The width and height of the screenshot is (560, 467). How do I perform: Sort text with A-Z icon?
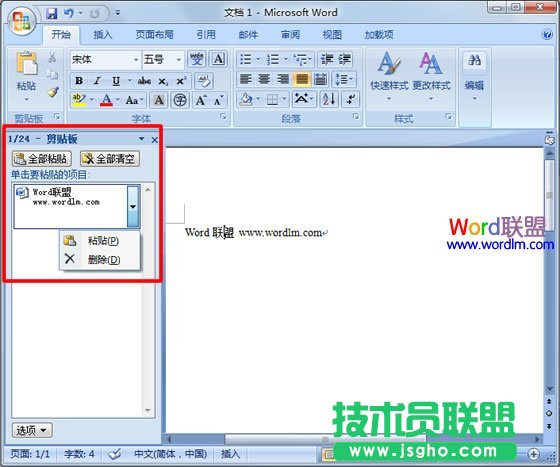[329, 99]
